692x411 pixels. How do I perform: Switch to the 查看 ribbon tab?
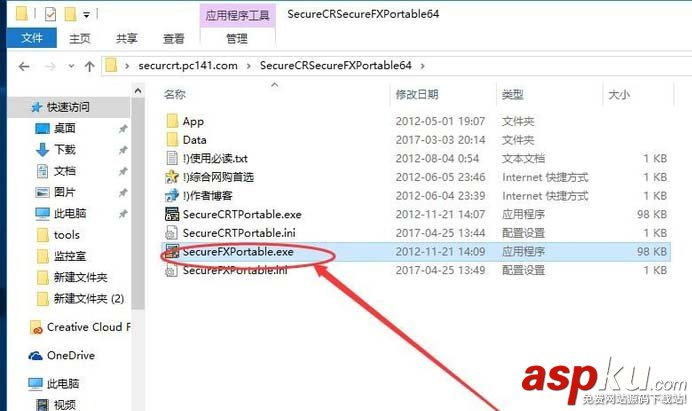(173, 38)
